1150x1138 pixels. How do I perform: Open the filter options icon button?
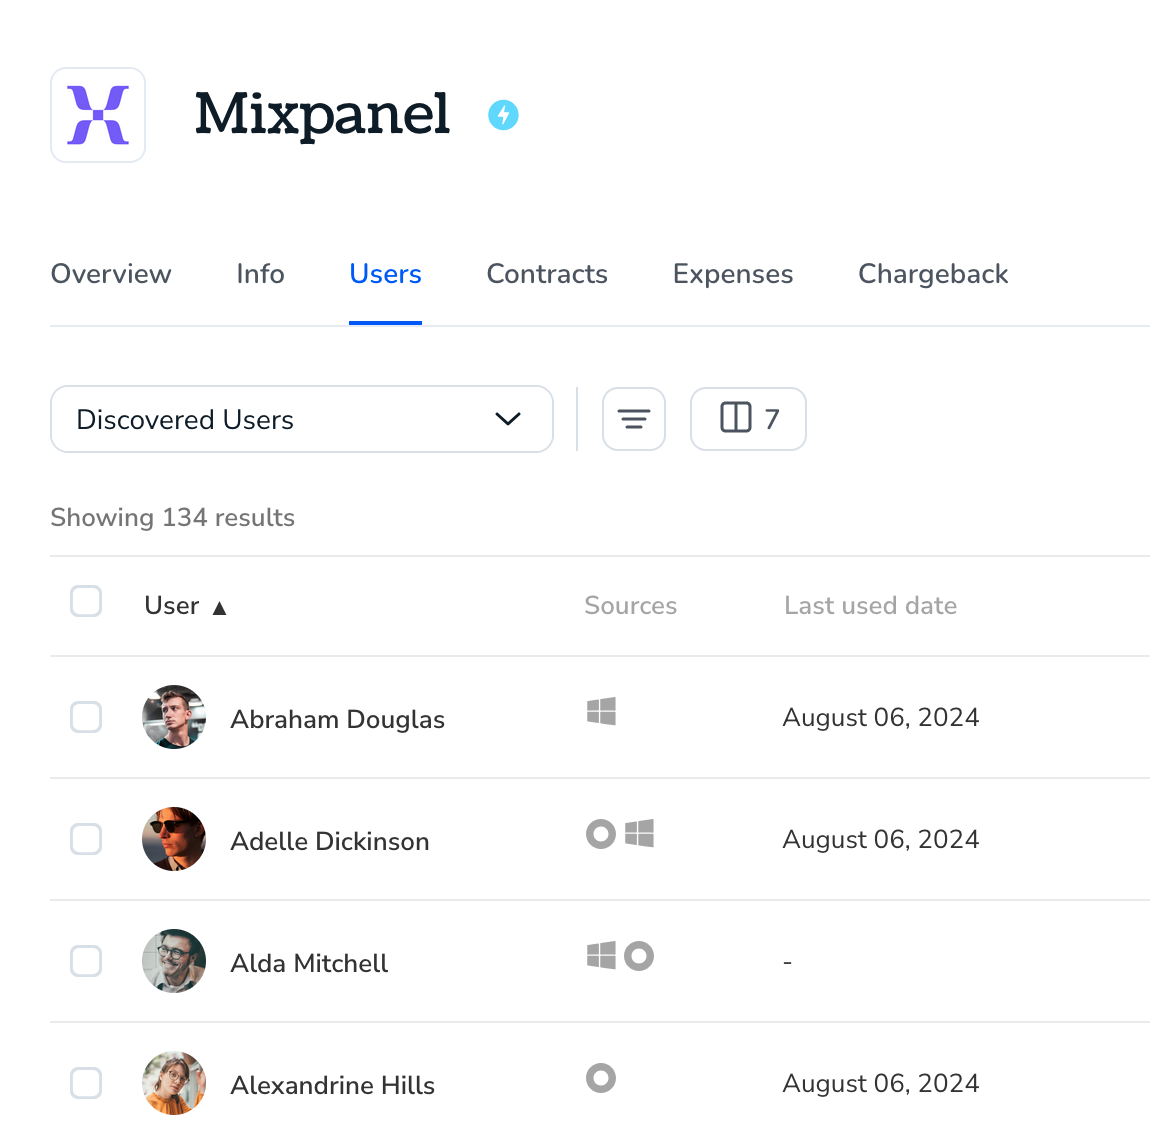[634, 419]
